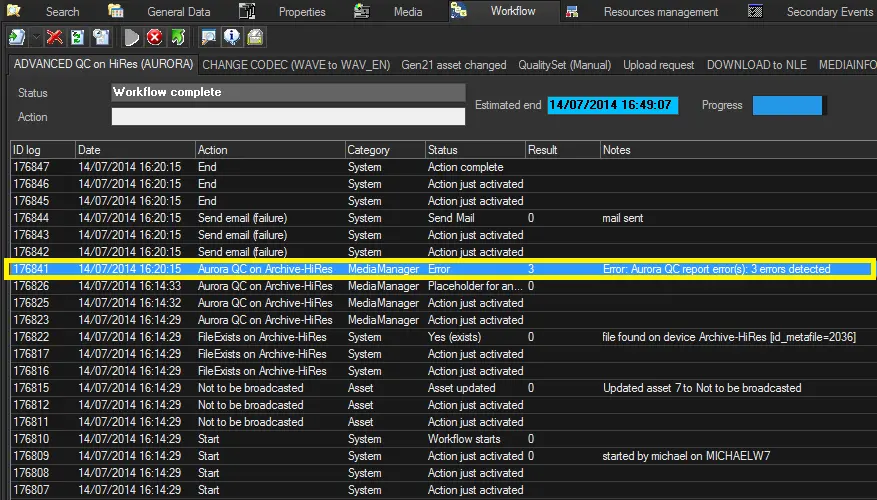Open the dropdown arrow beside new workflow icon
The image size is (877, 500).
coord(36,38)
